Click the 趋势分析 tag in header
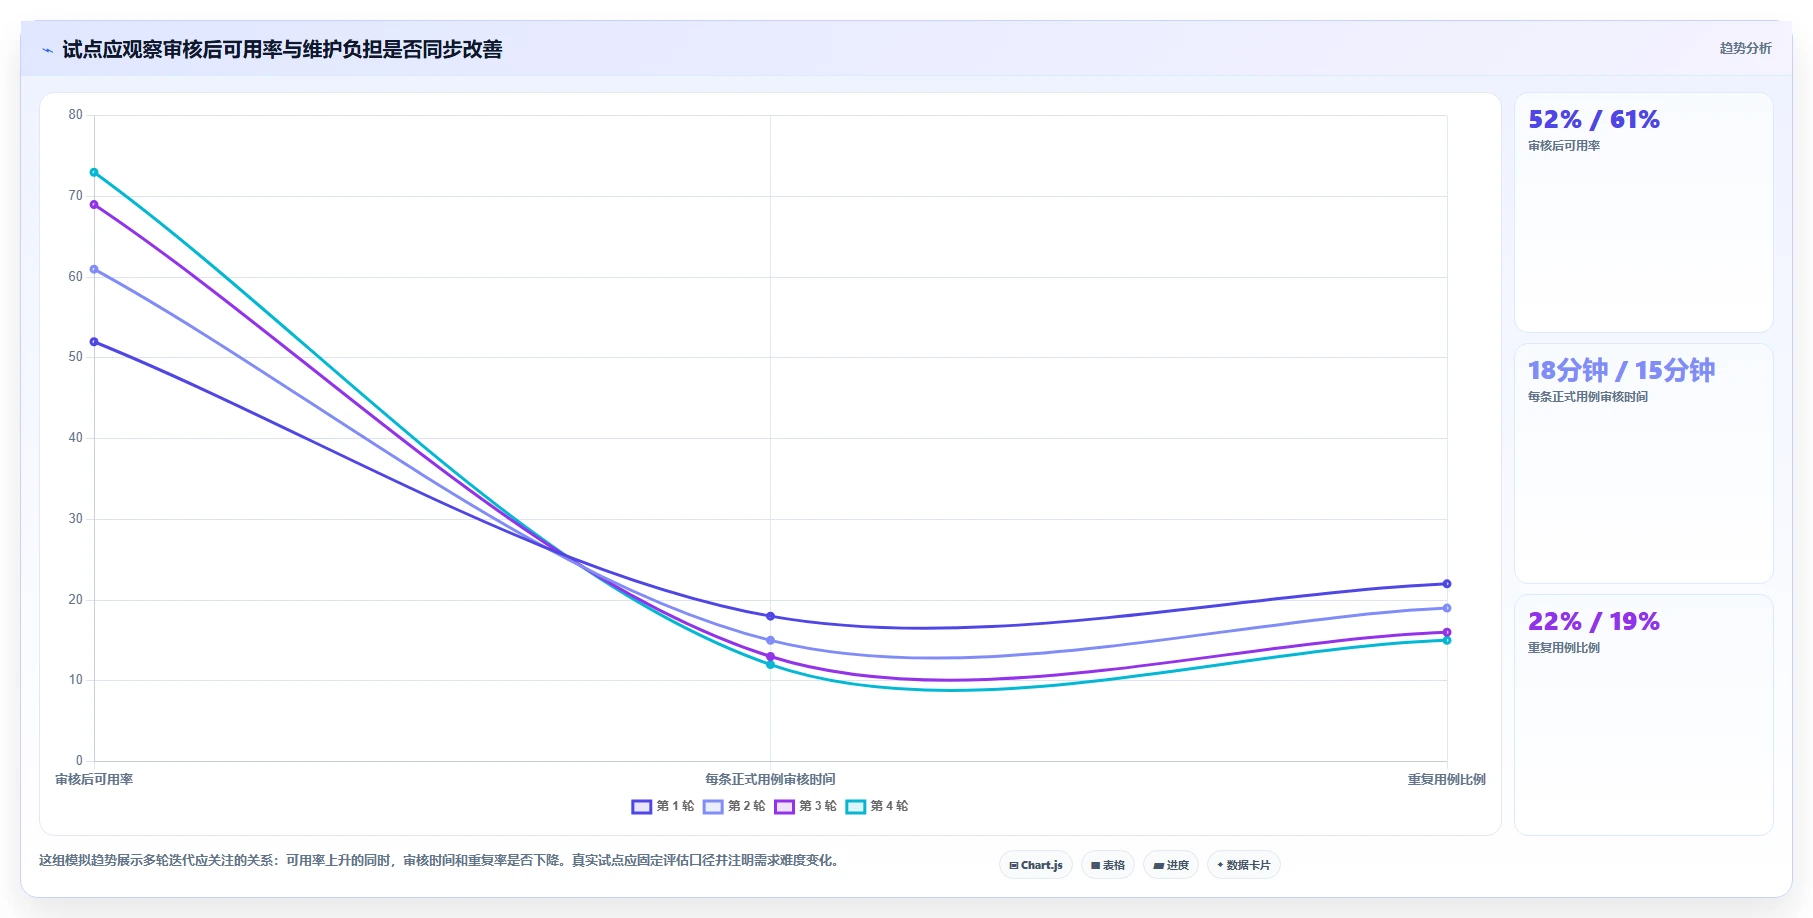 1745,48
